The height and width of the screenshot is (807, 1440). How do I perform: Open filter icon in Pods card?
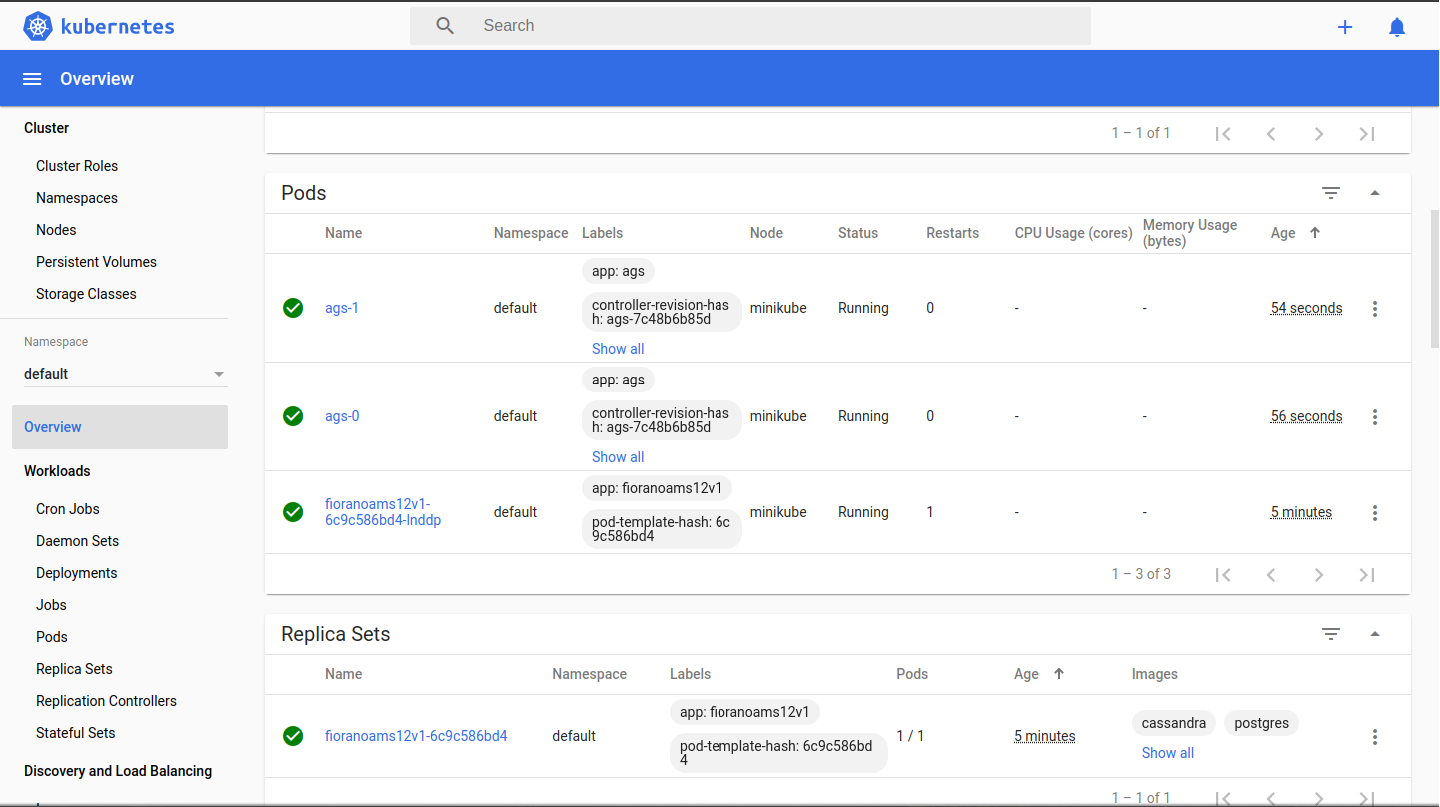pos(1330,193)
